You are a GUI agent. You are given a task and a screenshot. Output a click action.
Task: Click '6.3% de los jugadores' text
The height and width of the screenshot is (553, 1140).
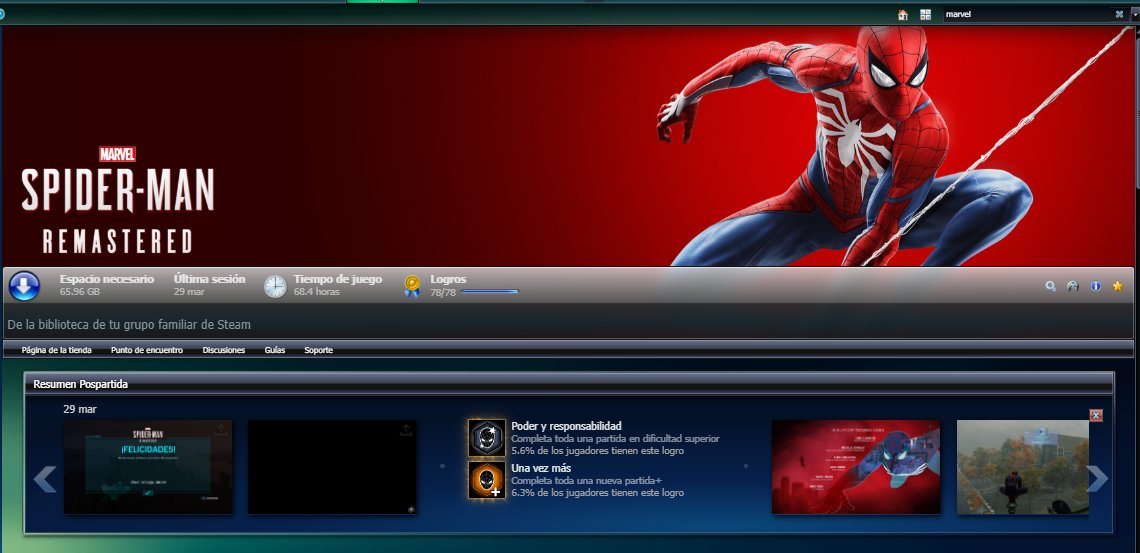pyautogui.click(x=598, y=493)
